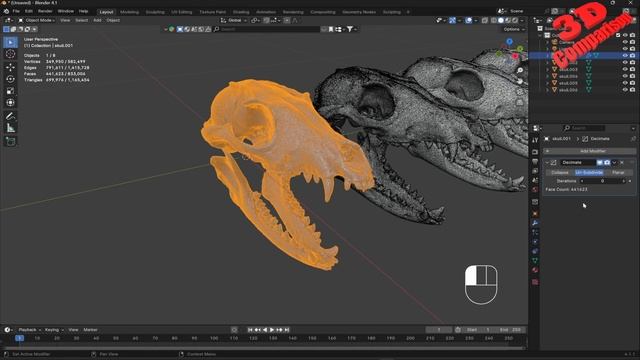Open the Material properties tab
The height and width of the screenshot is (360, 640).
535,270
